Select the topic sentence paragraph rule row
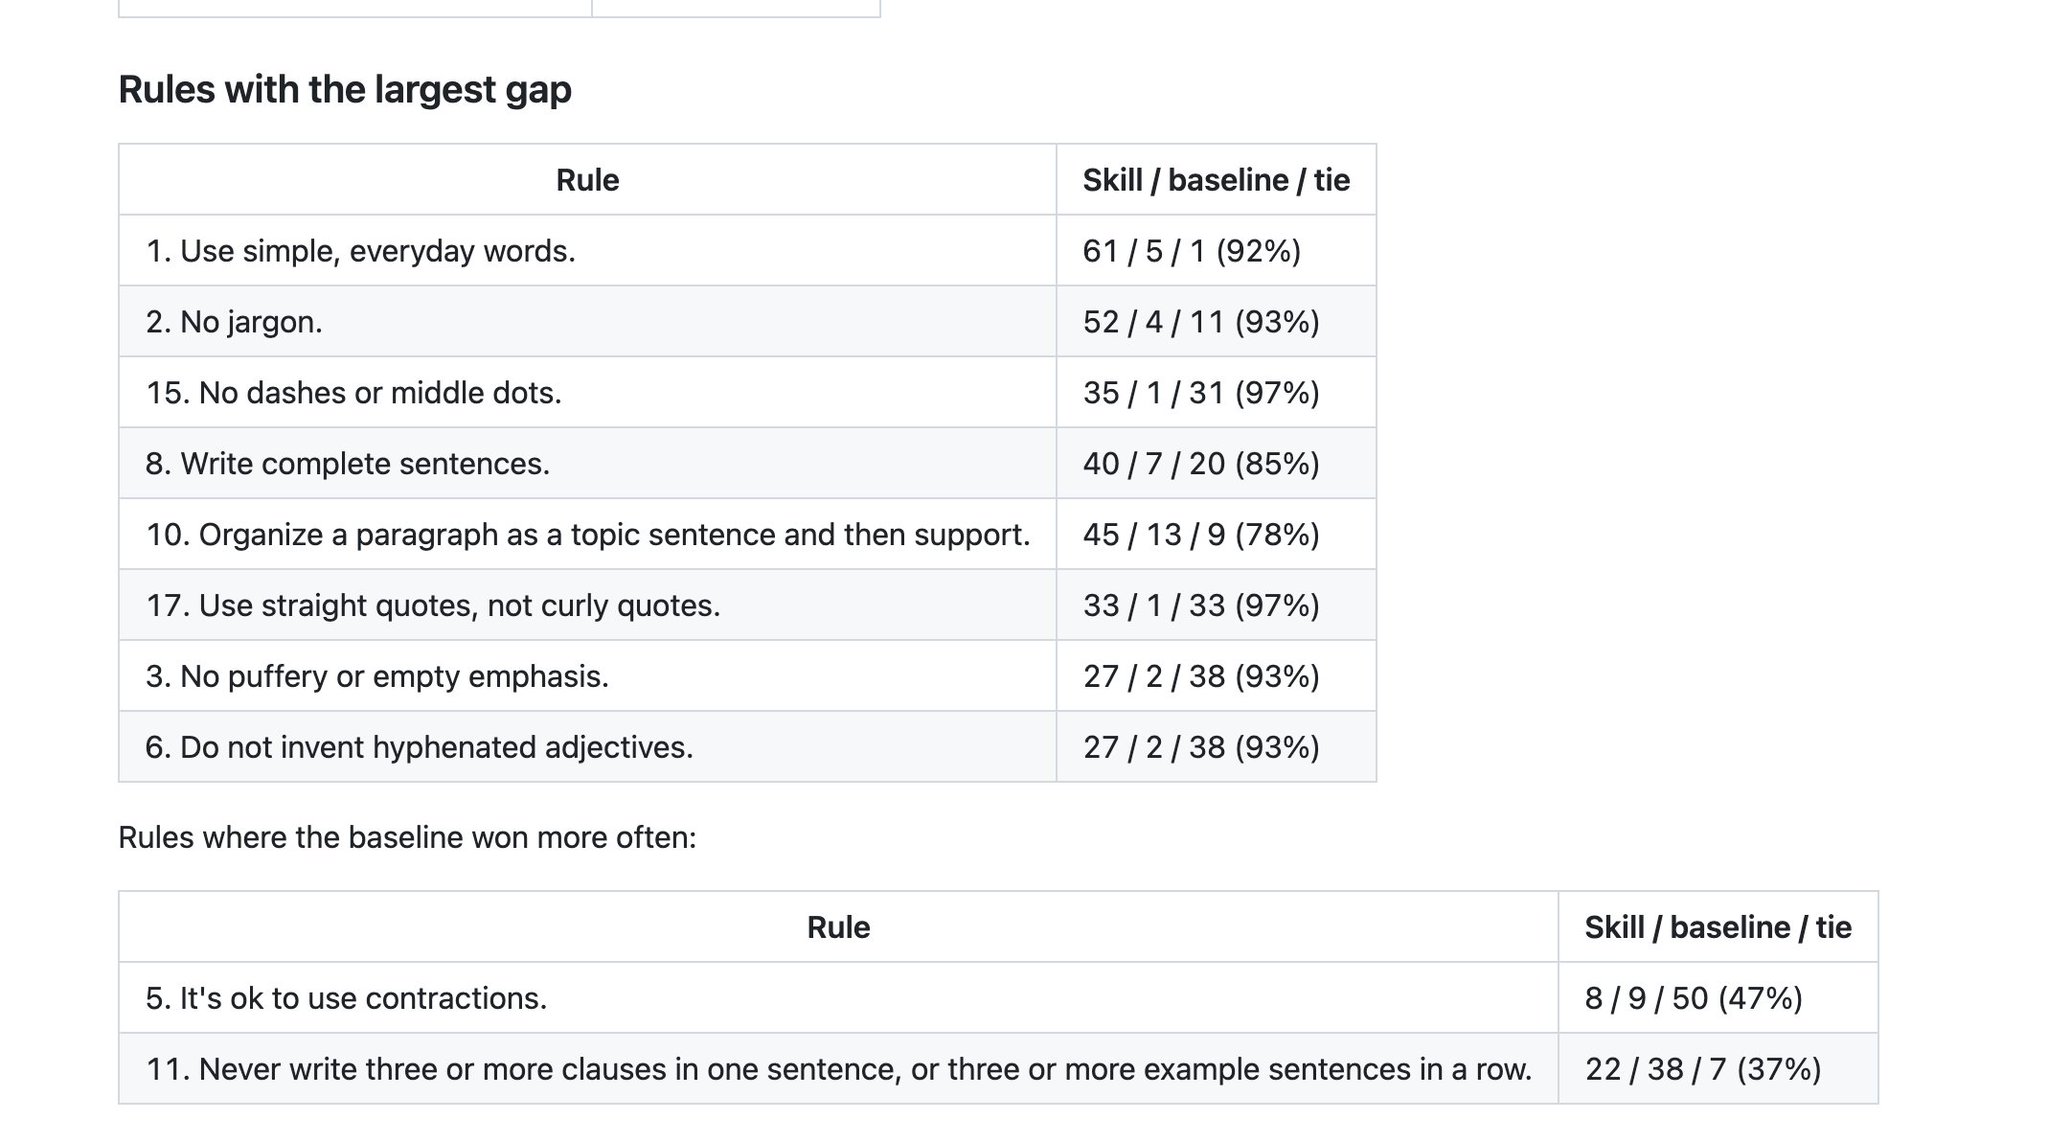The image size is (2048, 1142). 747,535
